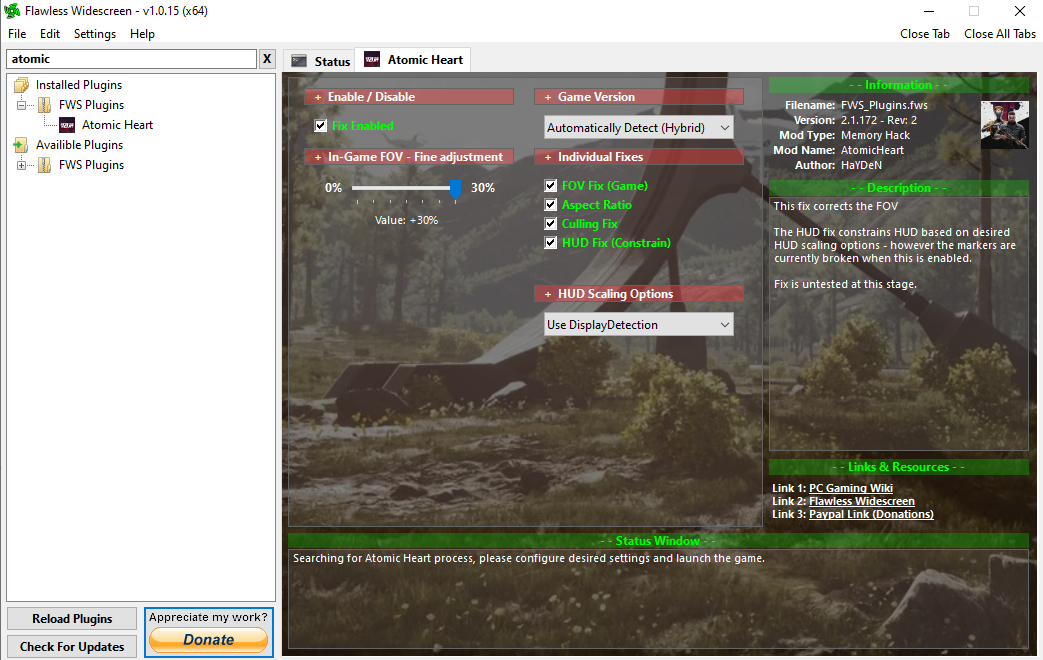Click the In-Game FOV slider handle
The width and height of the screenshot is (1043, 660).
pos(456,189)
